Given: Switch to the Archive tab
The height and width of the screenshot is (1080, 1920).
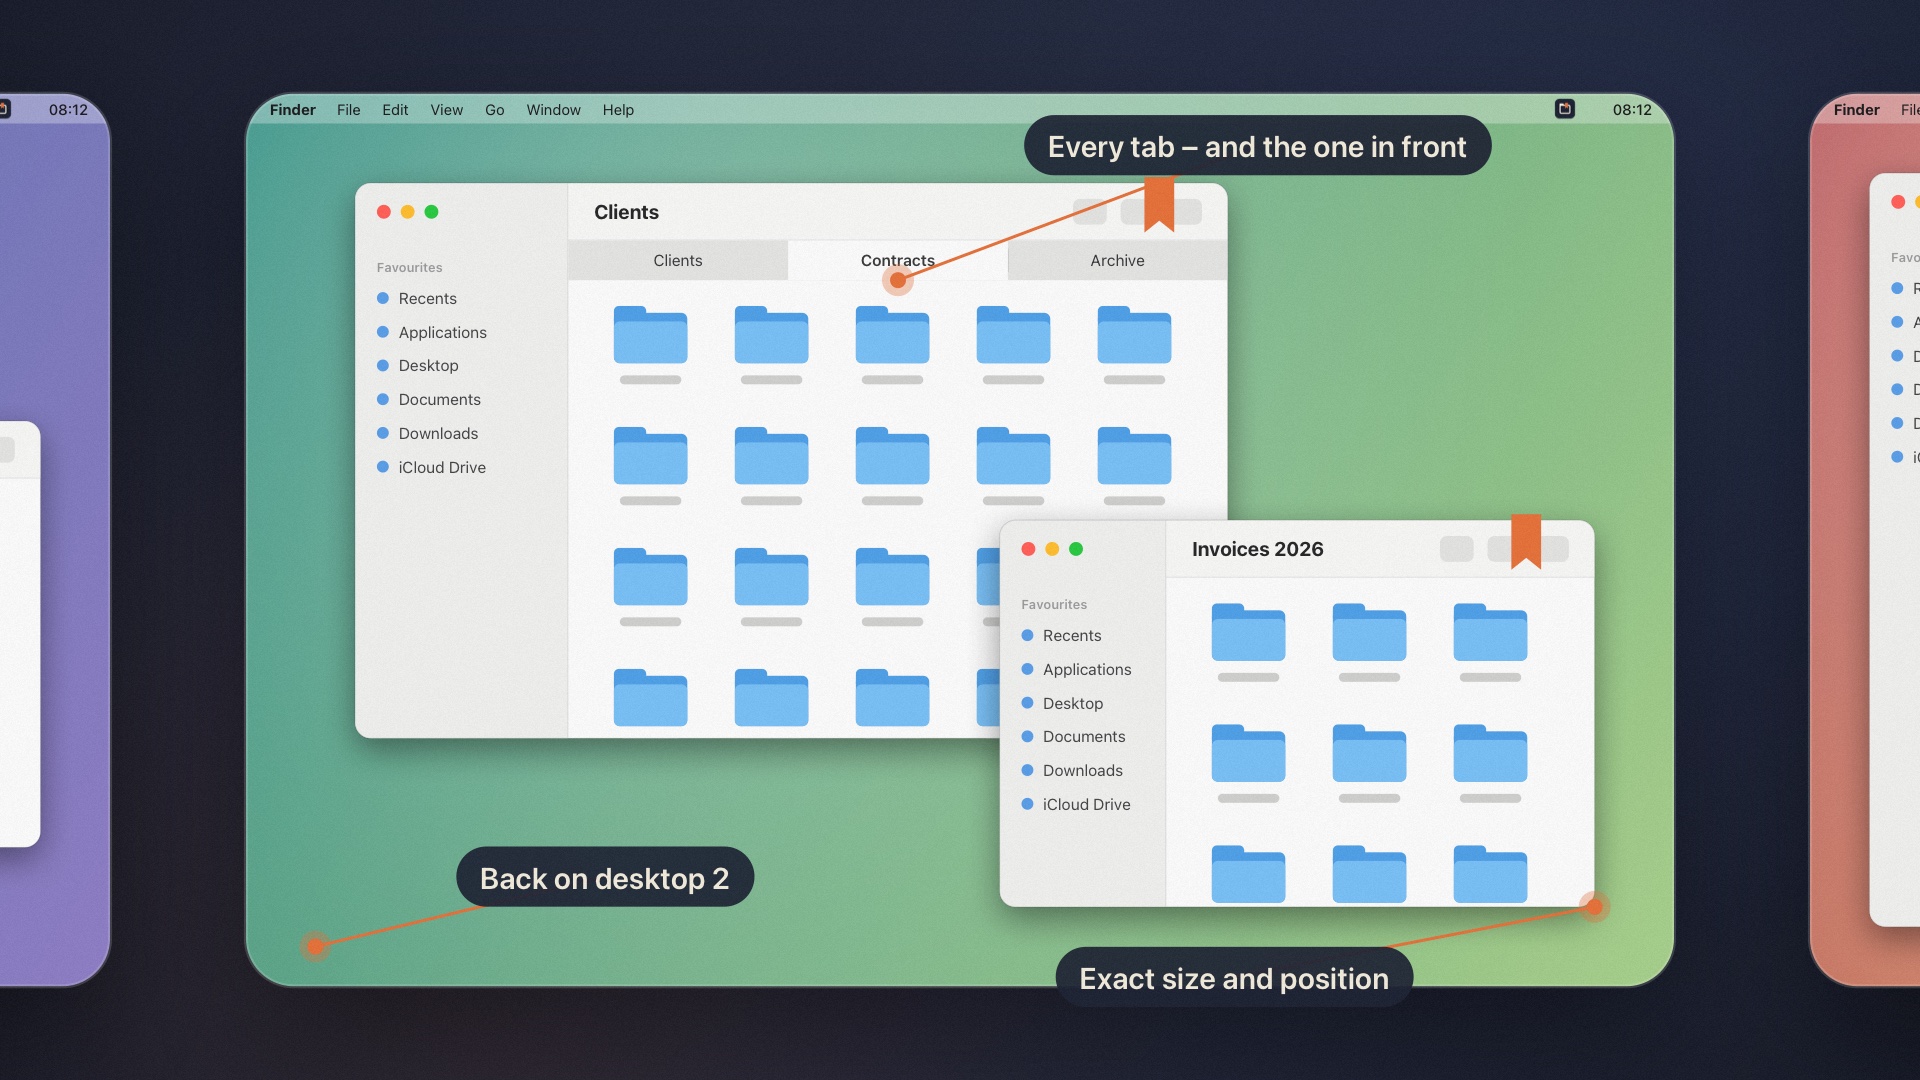Looking at the screenshot, I should pos(1117,260).
